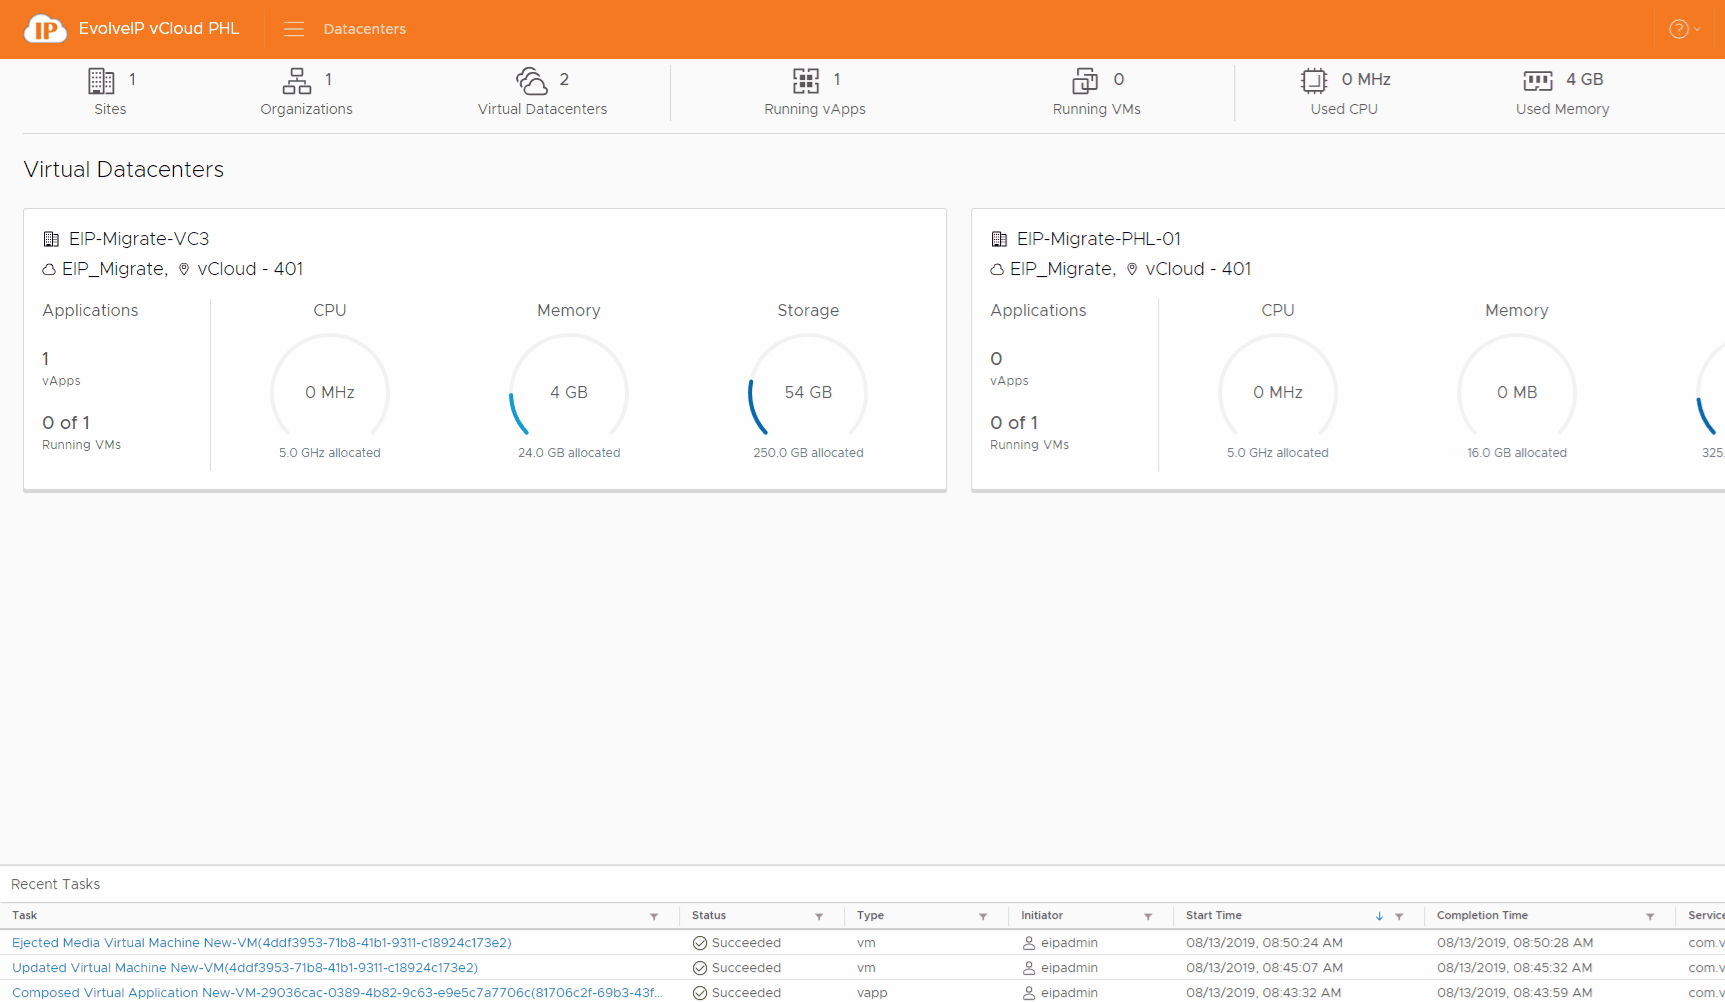Click the EvolveIP cloud logo
The image size is (1725, 1002).
45,29
